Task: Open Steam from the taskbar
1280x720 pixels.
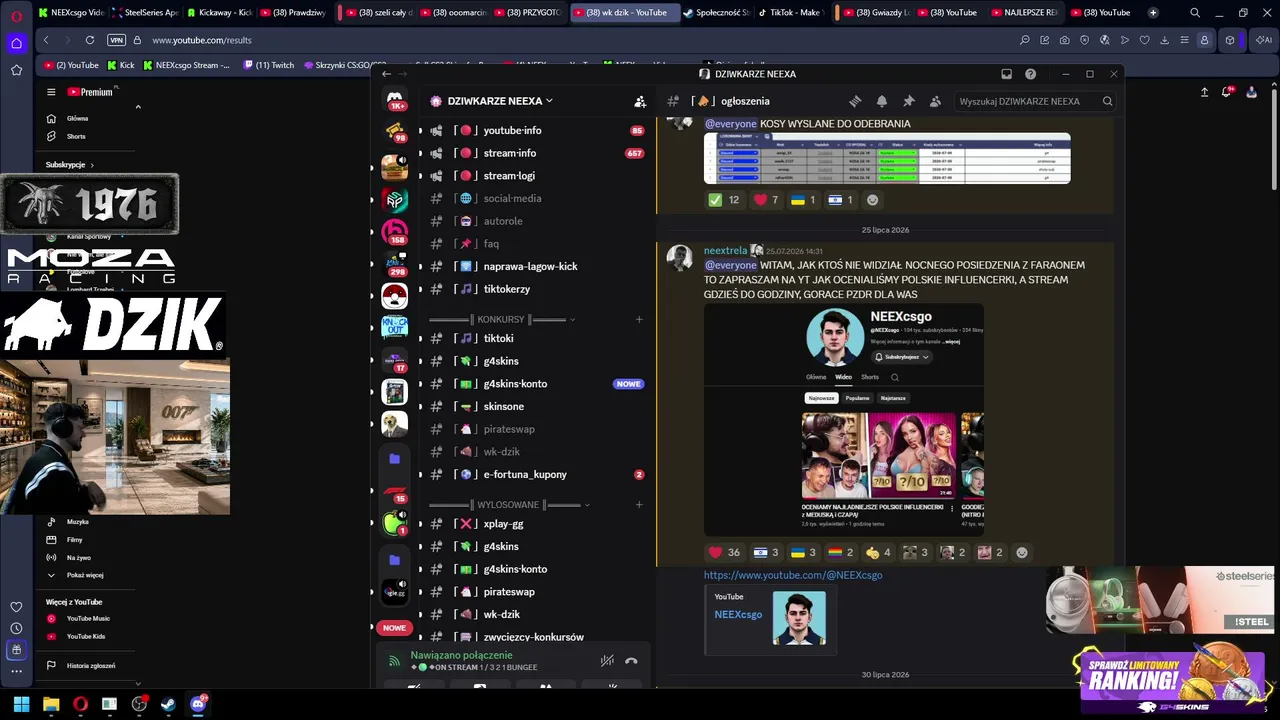Action: tap(168, 704)
